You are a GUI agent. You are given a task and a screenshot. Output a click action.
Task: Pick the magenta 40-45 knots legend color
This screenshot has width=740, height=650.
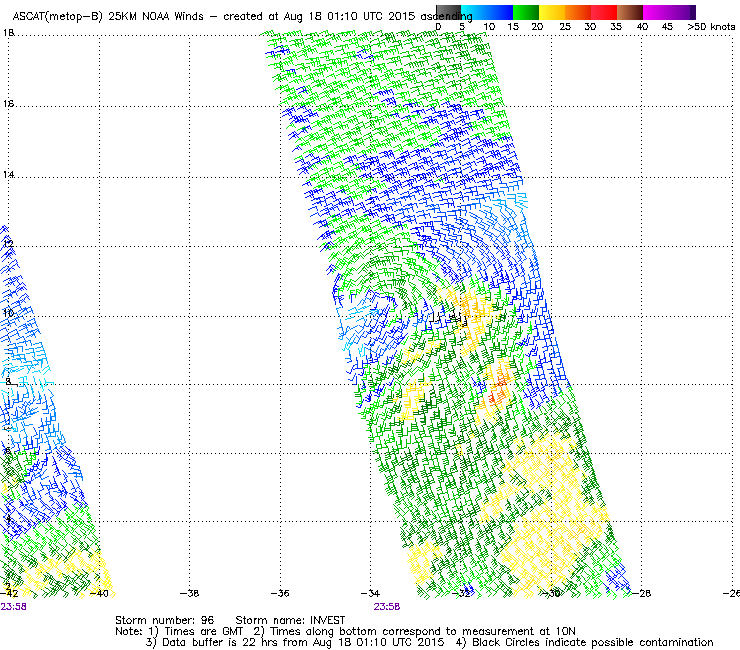click(657, 12)
